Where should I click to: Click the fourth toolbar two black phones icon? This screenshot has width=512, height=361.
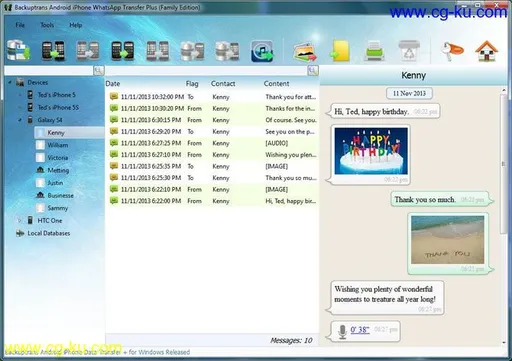coord(122,51)
